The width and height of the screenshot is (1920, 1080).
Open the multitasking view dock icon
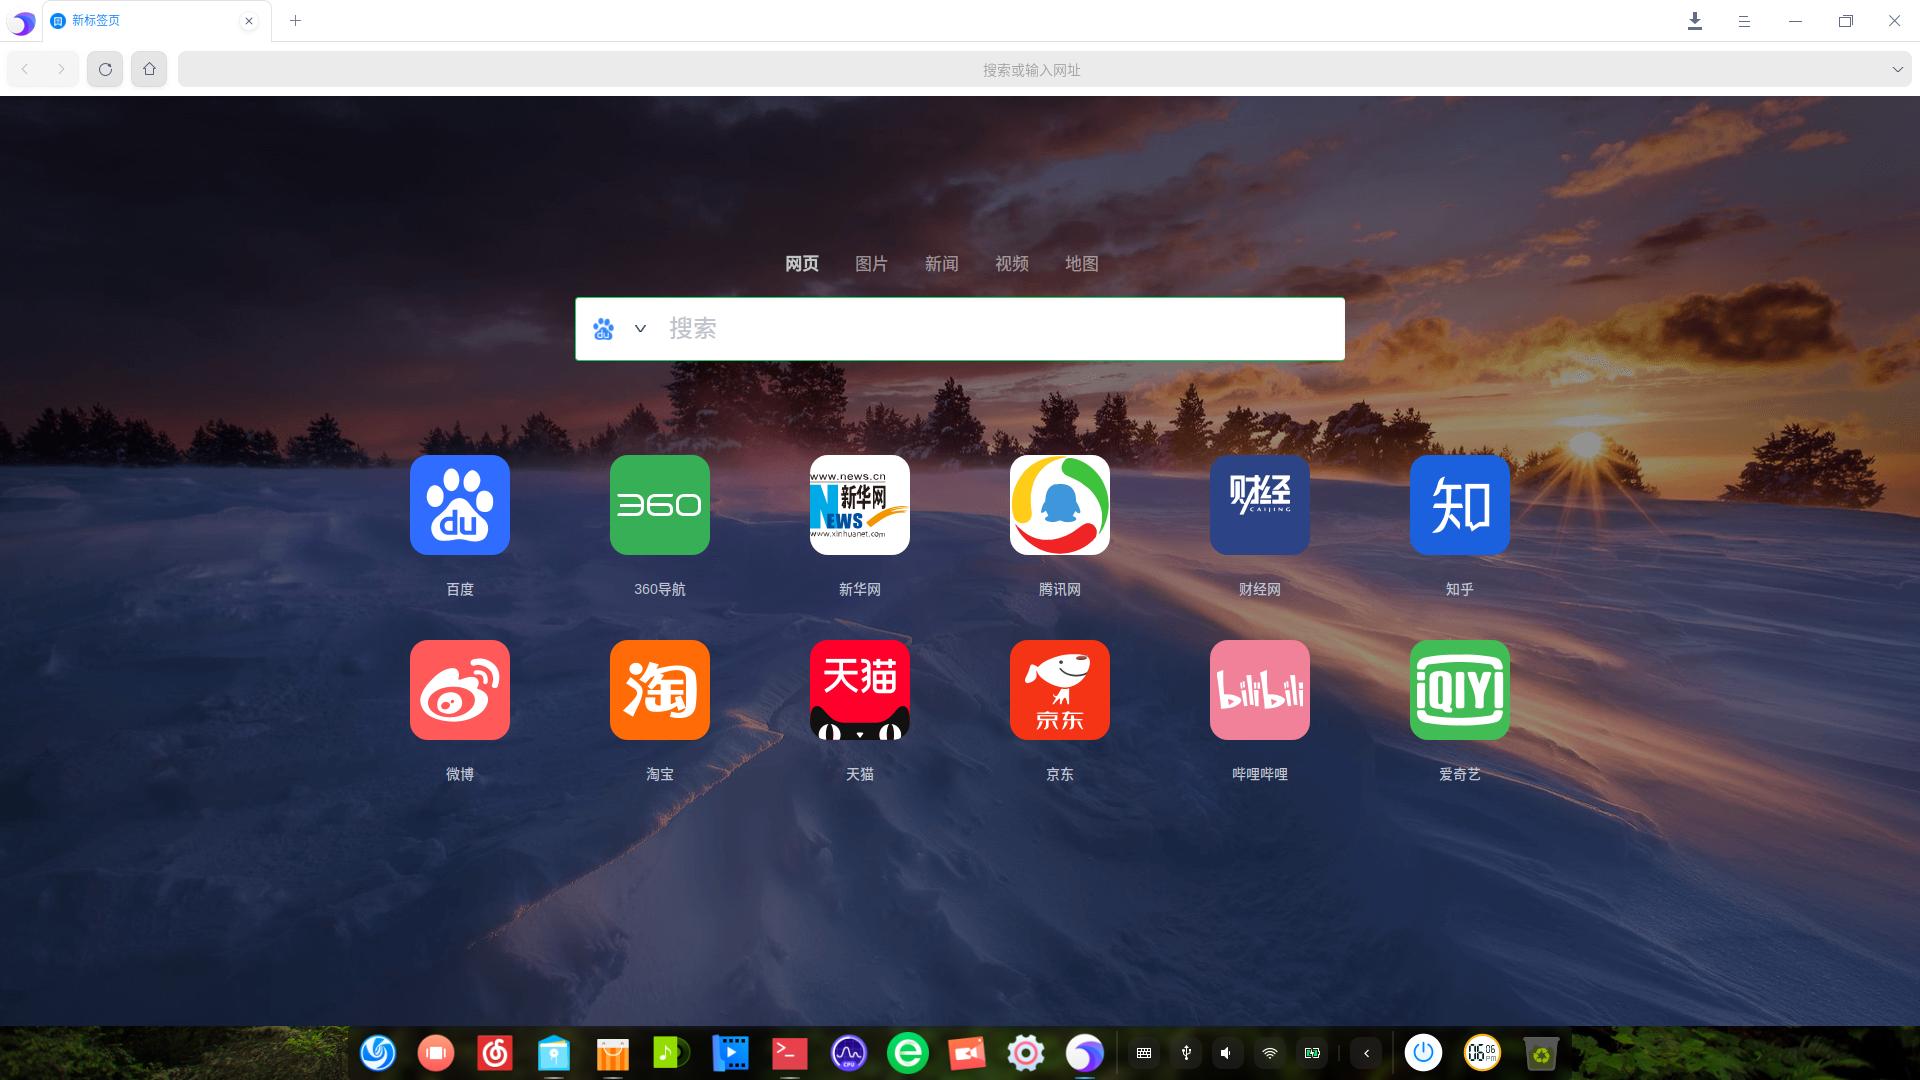click(x=436, y=1052)
